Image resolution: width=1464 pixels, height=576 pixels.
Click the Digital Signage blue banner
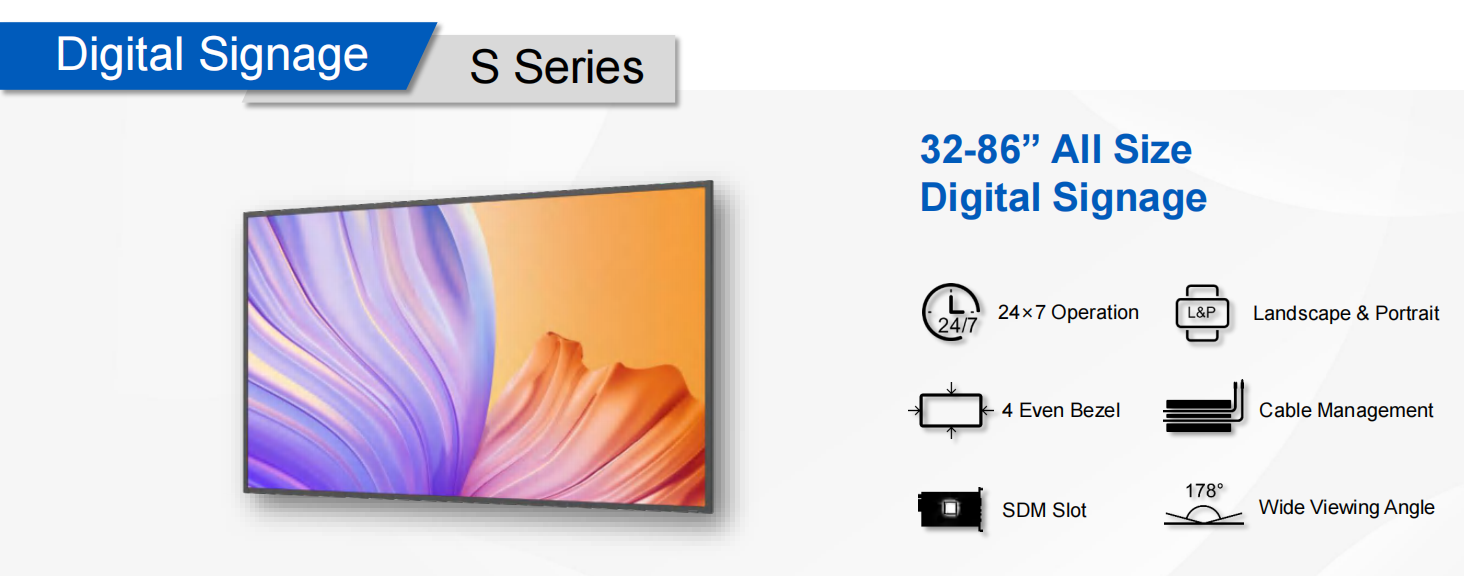click(212, 55)
